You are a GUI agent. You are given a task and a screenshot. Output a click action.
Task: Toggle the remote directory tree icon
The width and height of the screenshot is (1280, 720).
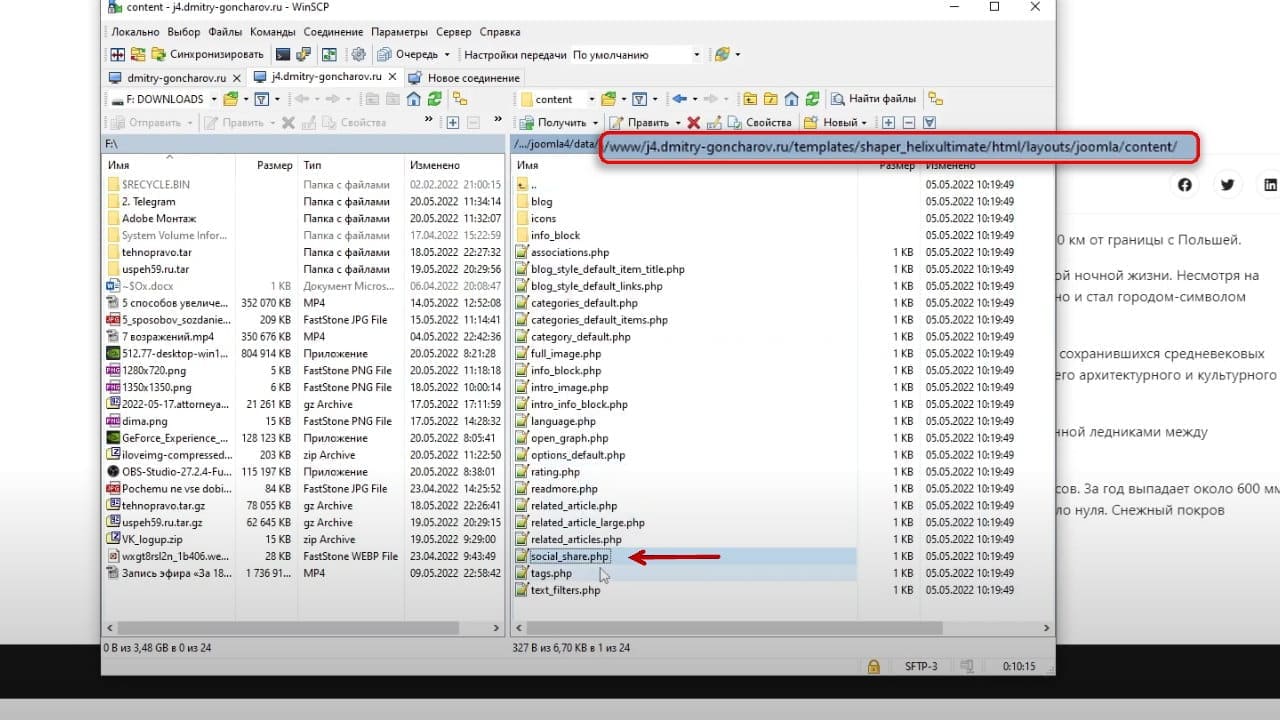pos(935,99)
